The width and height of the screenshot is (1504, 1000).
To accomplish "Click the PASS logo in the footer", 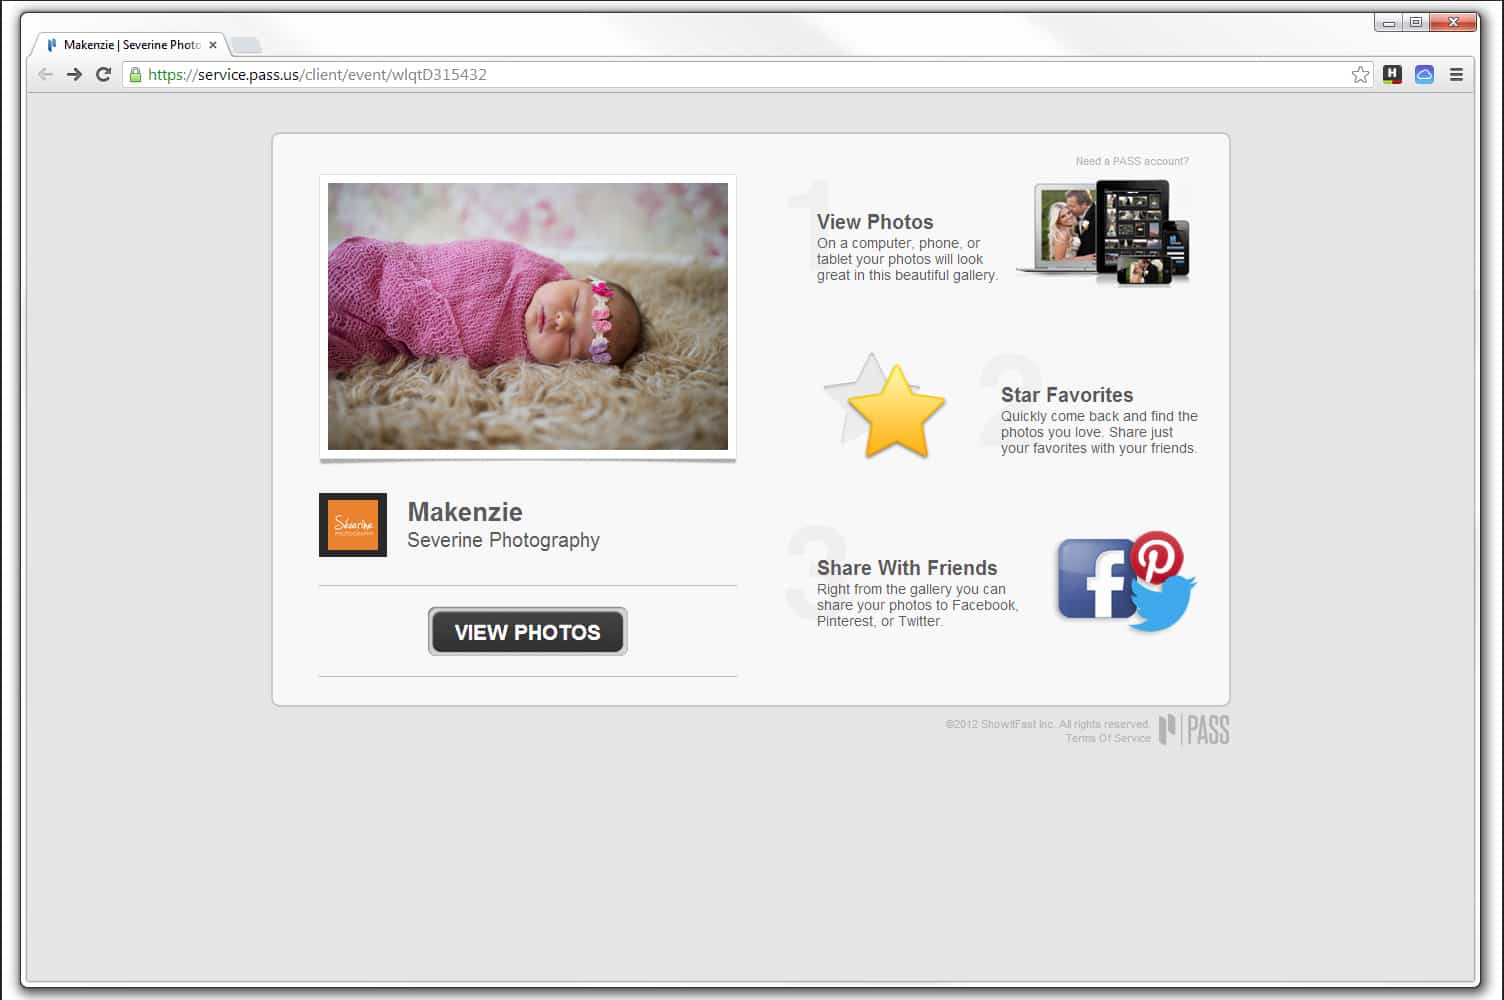I will [x=1196, y=730].
